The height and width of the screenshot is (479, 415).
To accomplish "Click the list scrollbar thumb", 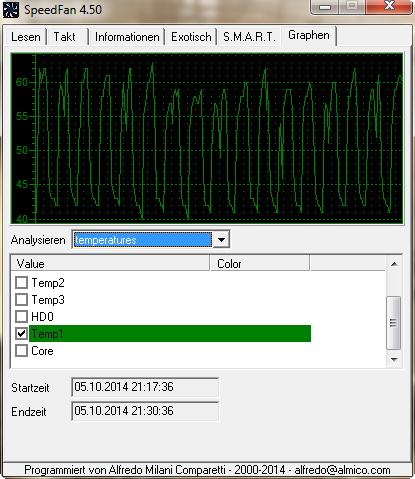I will pyautogui.click(x=394, y=323).
